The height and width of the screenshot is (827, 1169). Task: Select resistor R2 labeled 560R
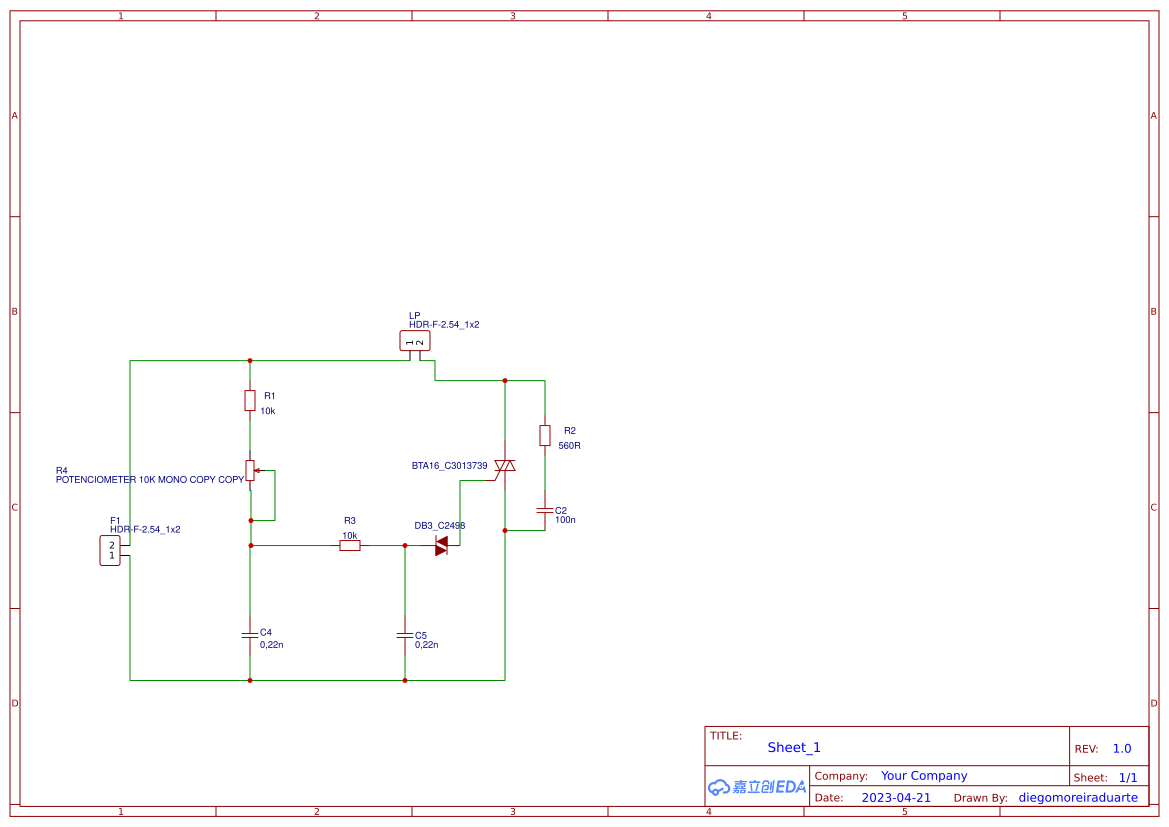click(x=545, y=437)
